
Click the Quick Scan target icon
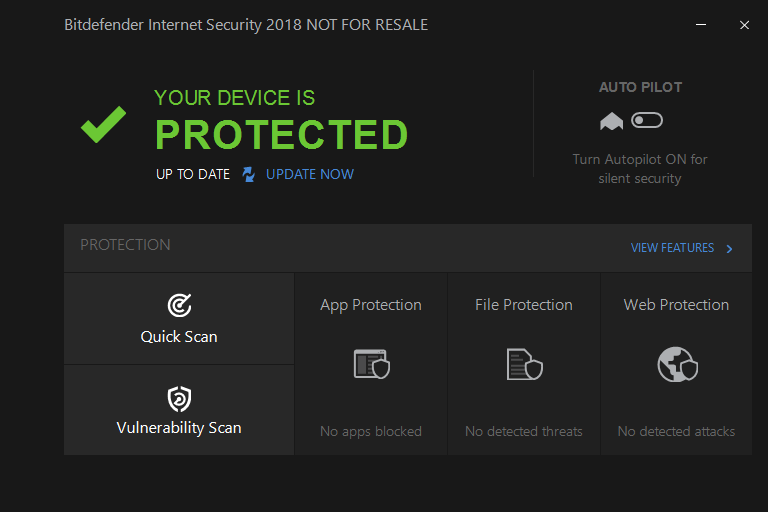pos(179,305)
